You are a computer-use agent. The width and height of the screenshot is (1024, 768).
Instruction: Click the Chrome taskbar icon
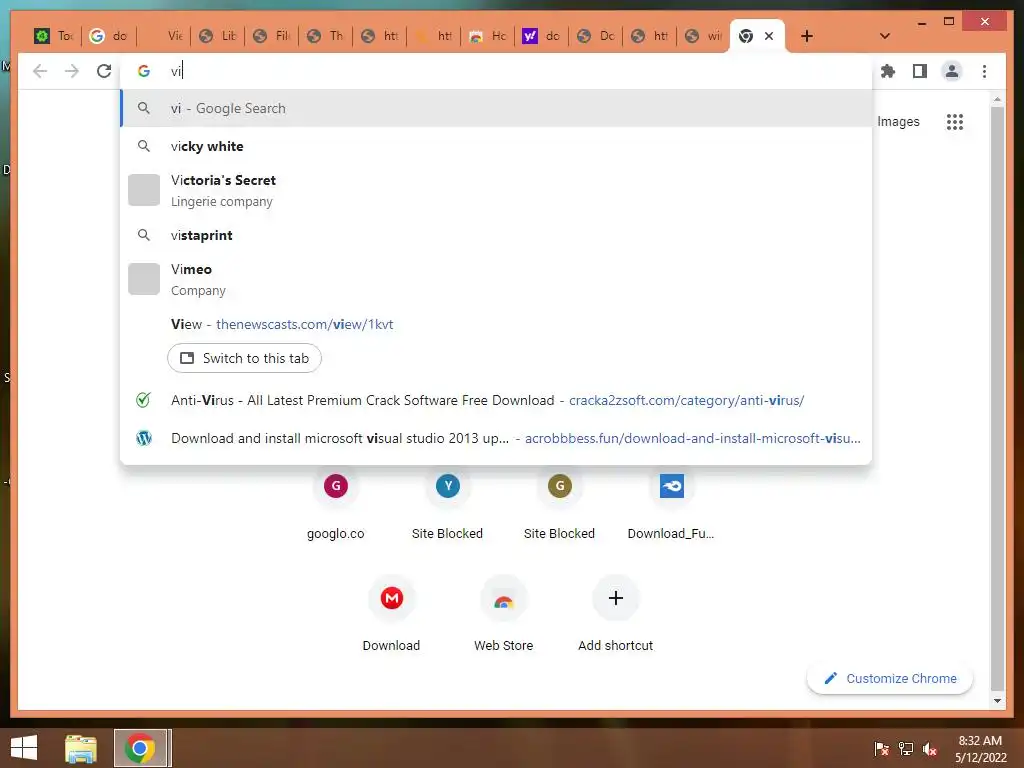pyautogui.click(x=140, y=748)
